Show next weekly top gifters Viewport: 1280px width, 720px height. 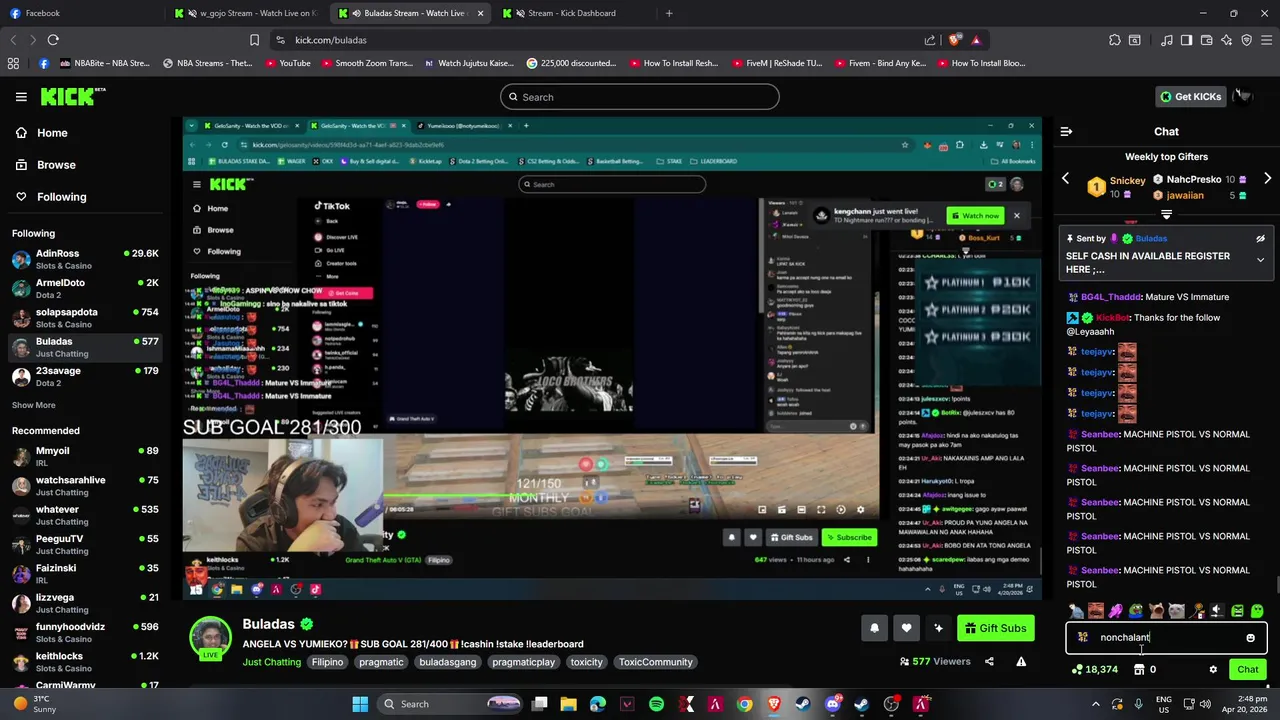pos(1267,179)
